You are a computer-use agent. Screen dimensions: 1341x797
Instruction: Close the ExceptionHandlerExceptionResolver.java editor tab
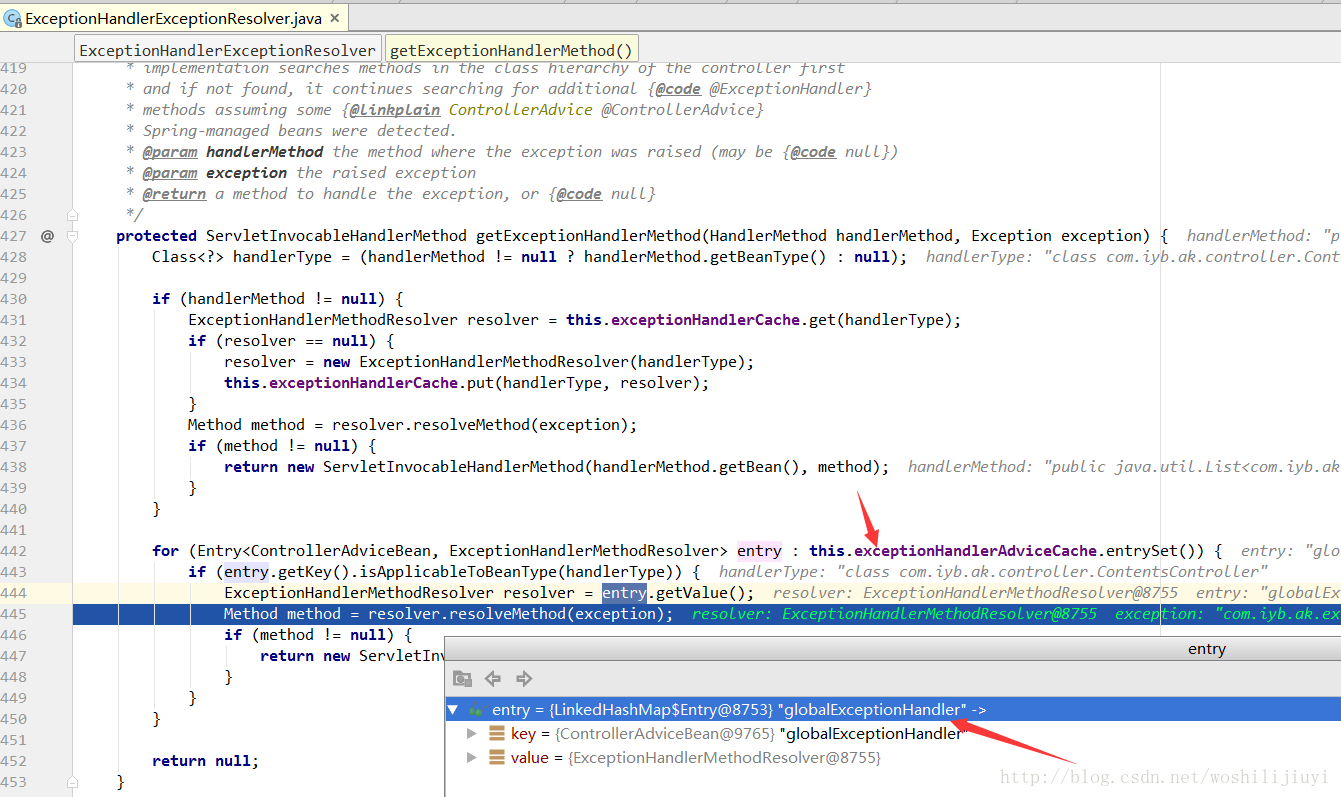pyautogui.click(x=334, y=18)
